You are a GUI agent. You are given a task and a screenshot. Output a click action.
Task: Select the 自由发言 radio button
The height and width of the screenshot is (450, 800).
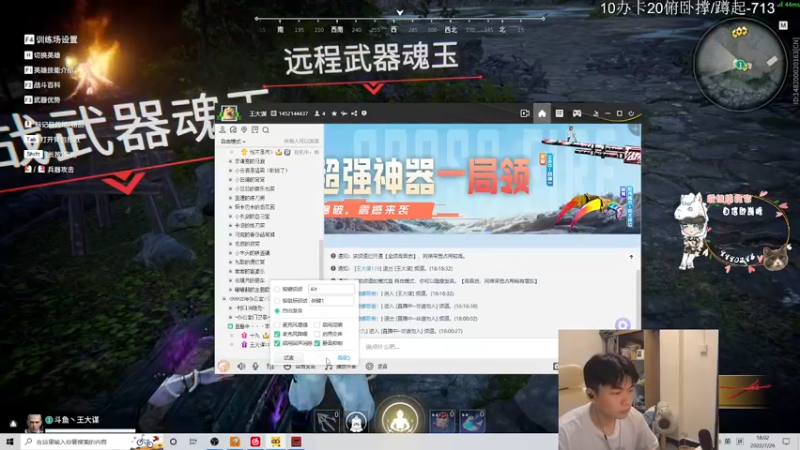[277, 311]
